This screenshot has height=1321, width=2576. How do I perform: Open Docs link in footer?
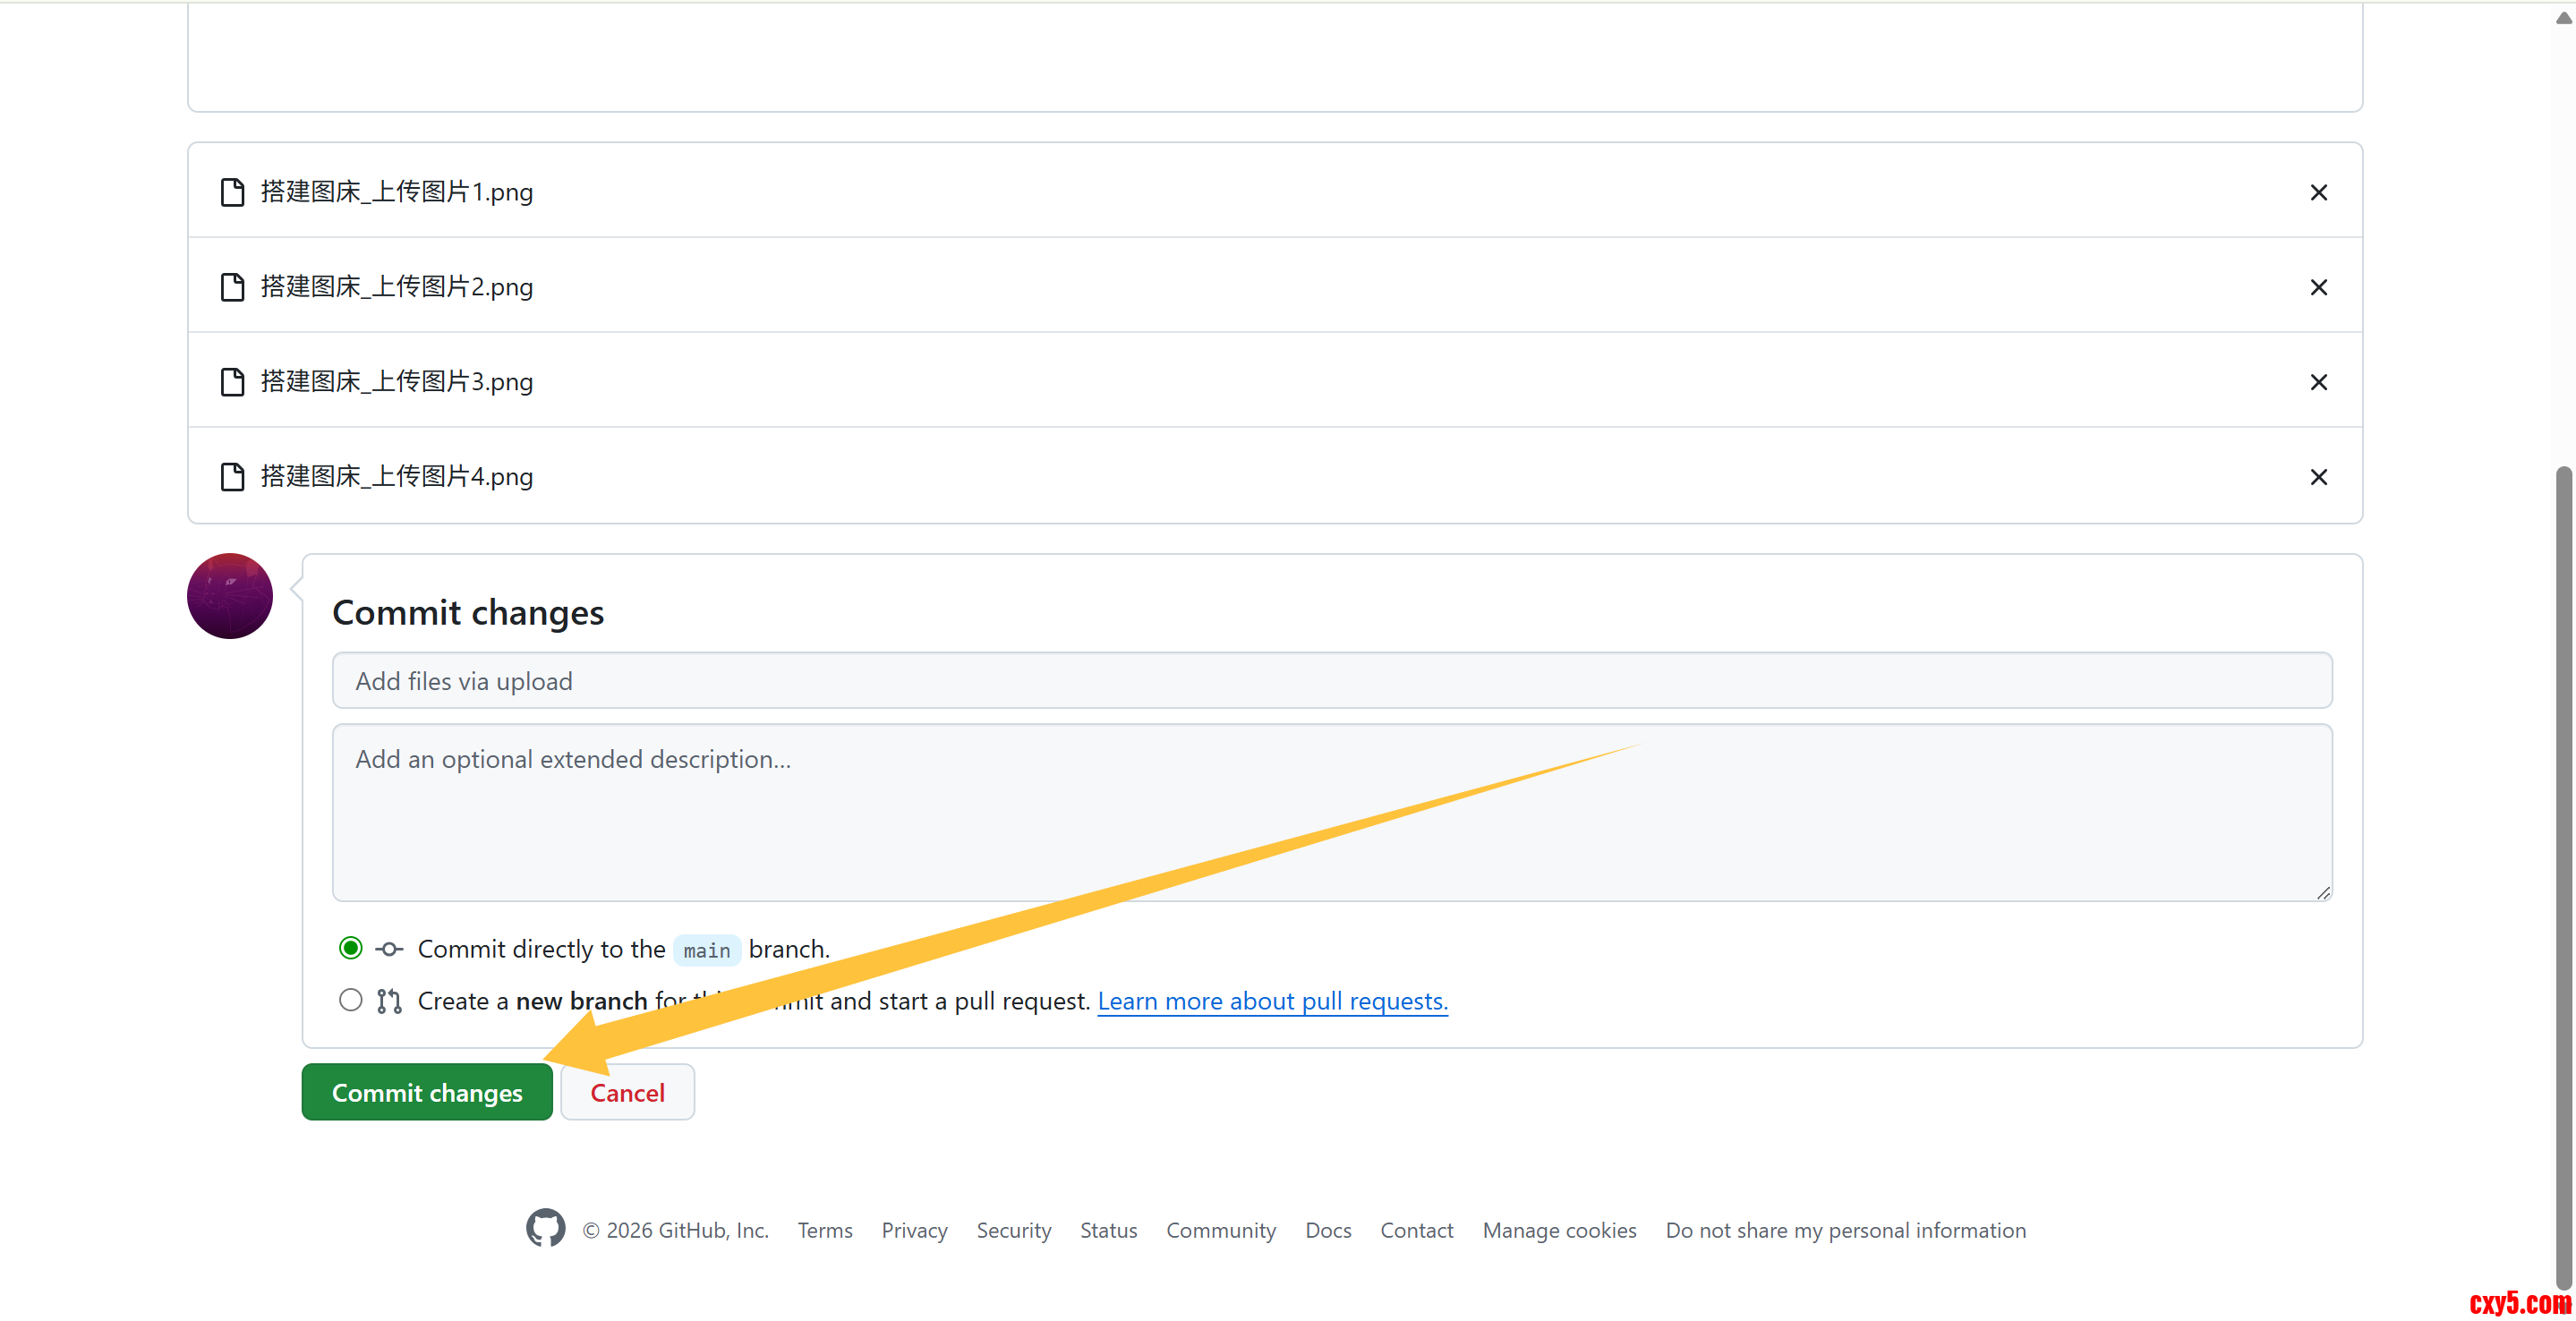[x=1327, y=1230]
